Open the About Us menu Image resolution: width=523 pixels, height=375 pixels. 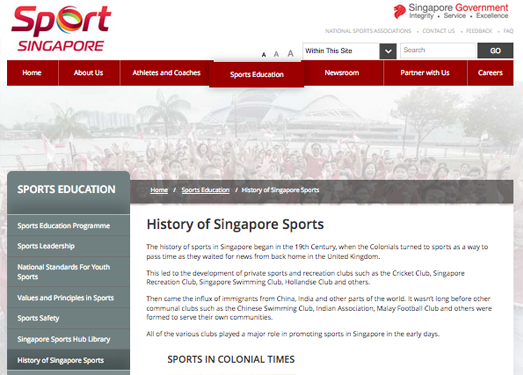point(89,73)
